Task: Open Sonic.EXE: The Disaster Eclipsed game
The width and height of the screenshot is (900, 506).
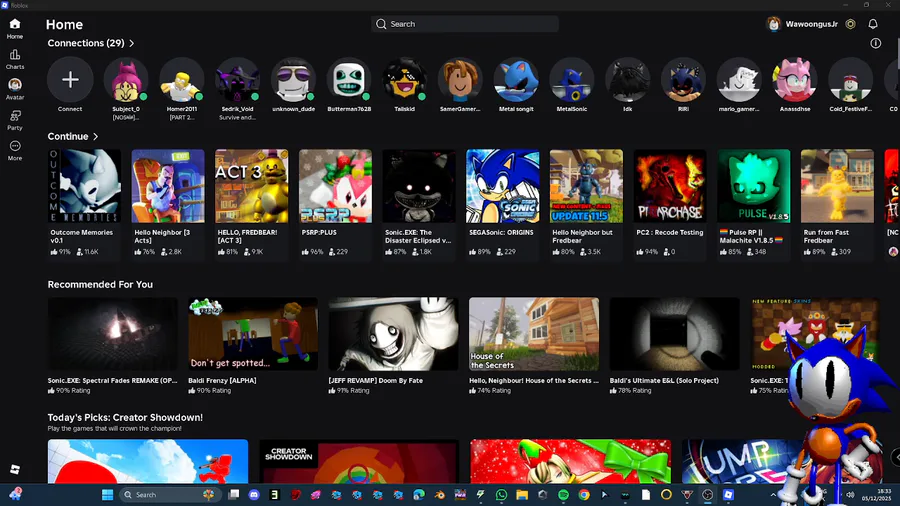Action: coord(419,203)
